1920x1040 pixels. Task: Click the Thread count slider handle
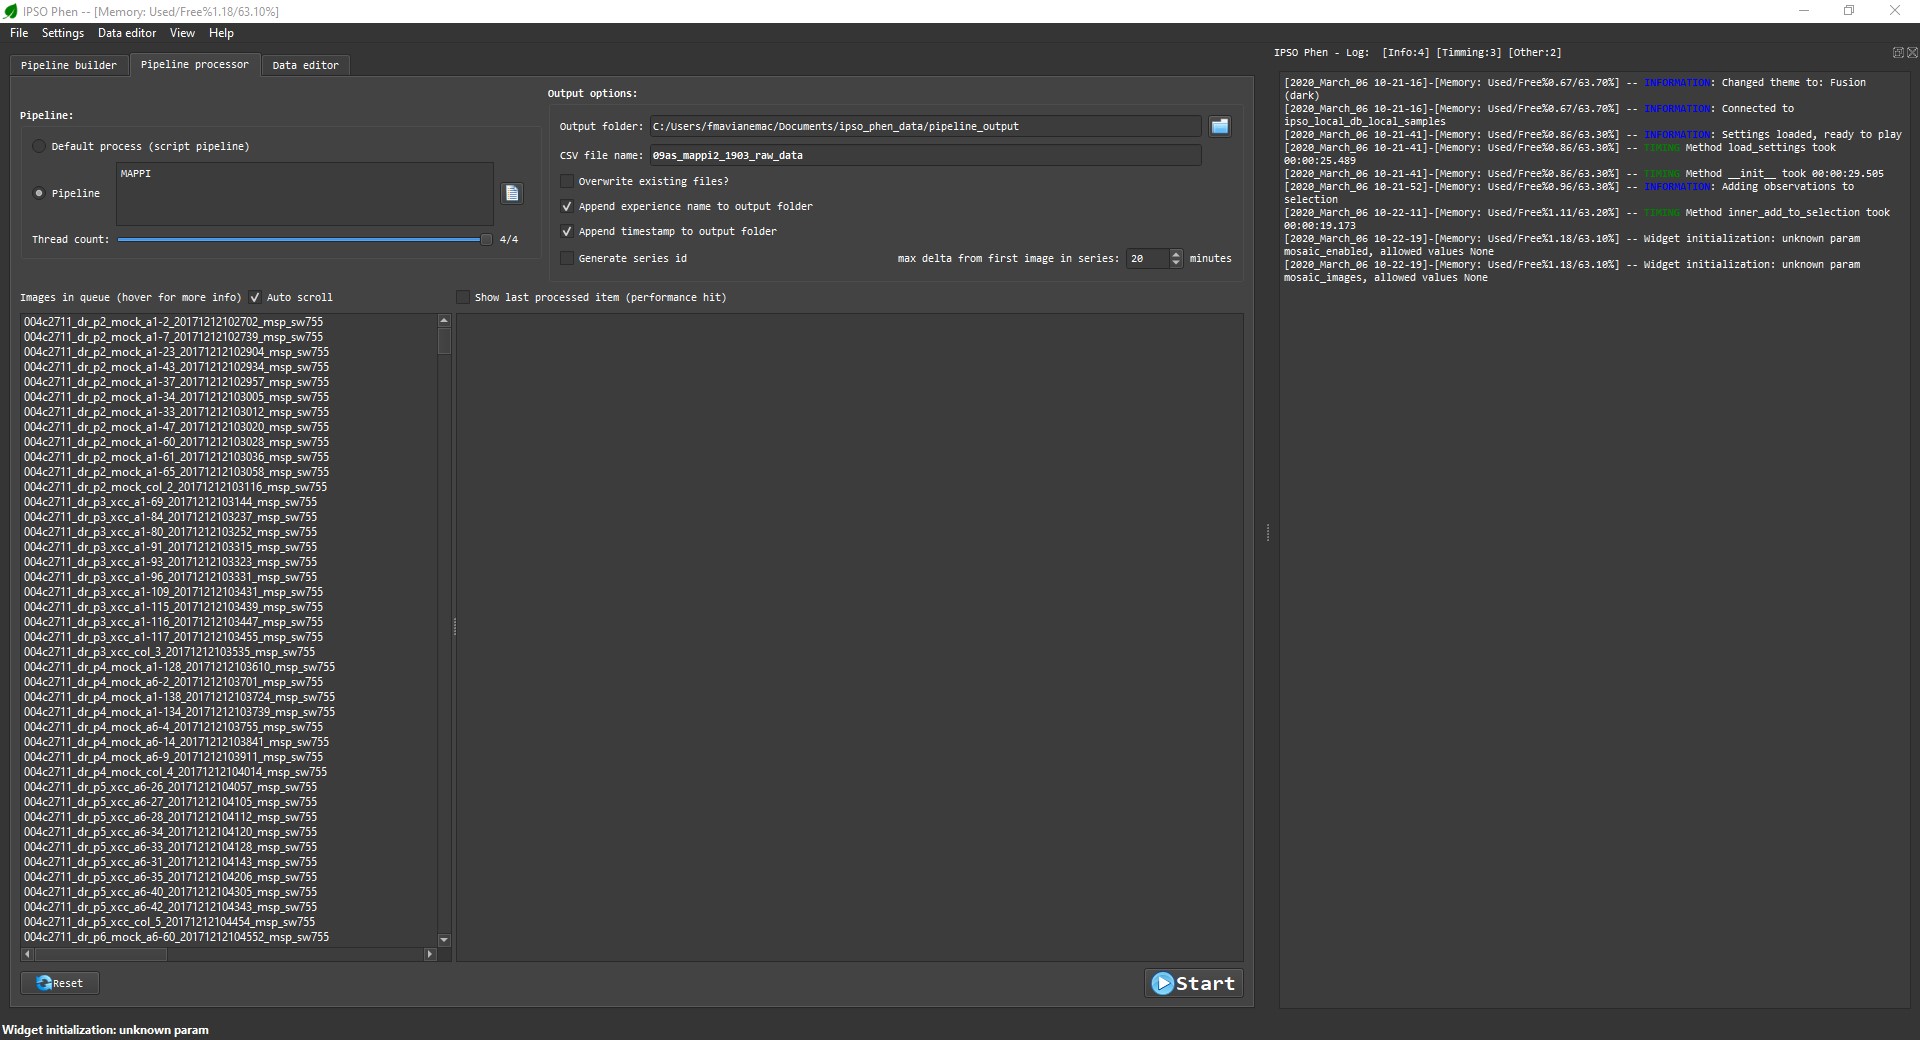click(x=486, y=239)
